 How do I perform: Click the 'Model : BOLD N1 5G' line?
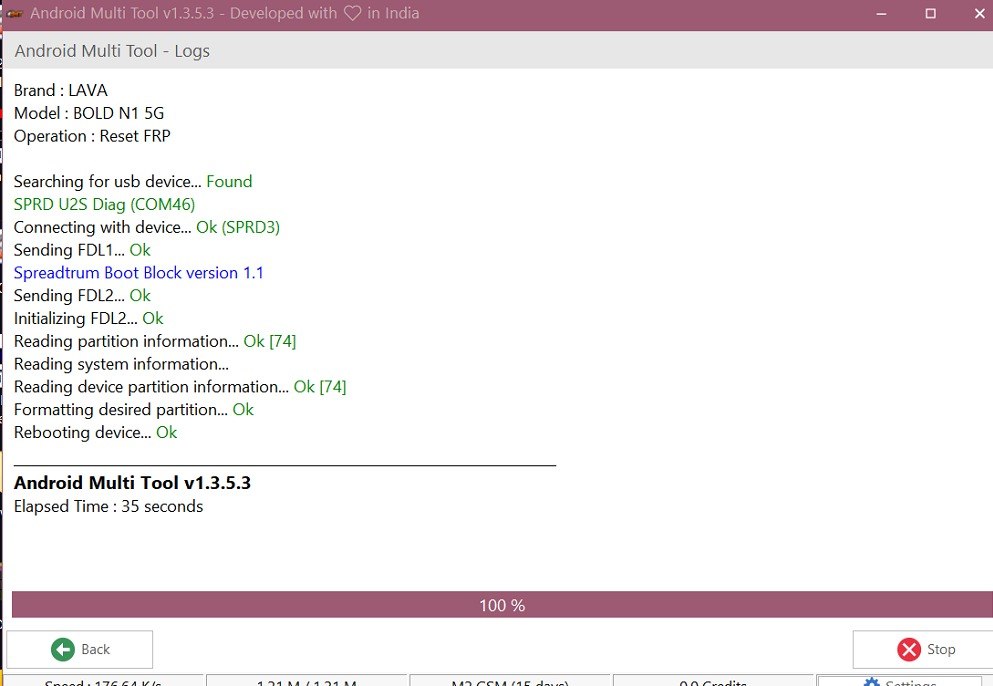coord(89,113)
